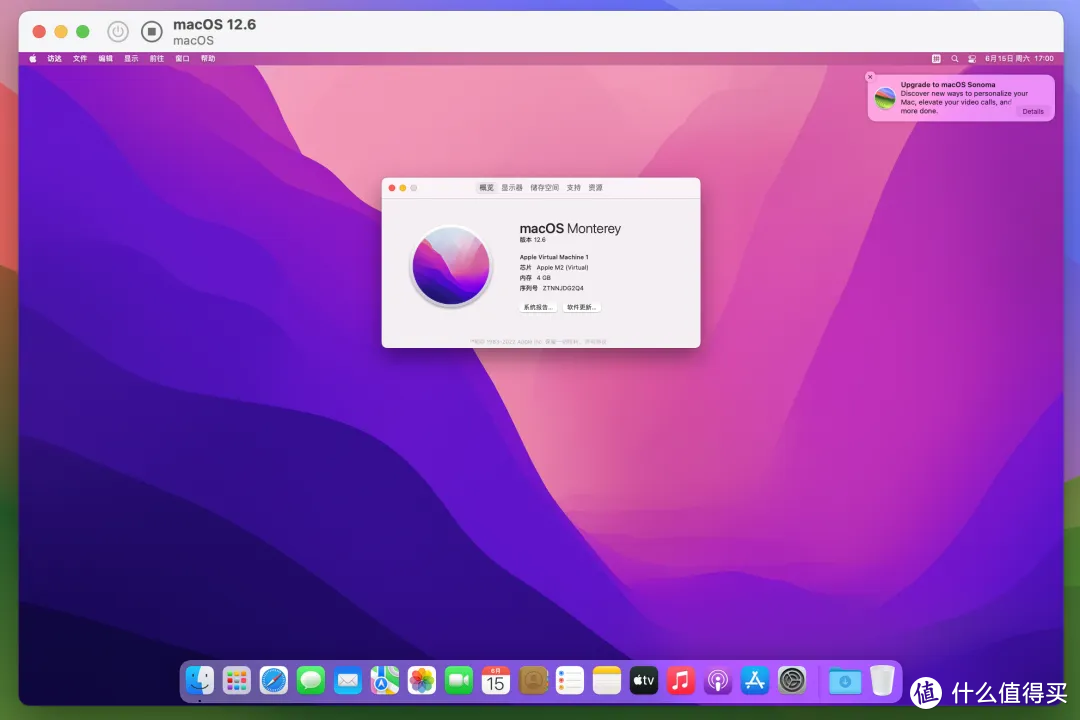Launch Safari from the Dock

273,681
